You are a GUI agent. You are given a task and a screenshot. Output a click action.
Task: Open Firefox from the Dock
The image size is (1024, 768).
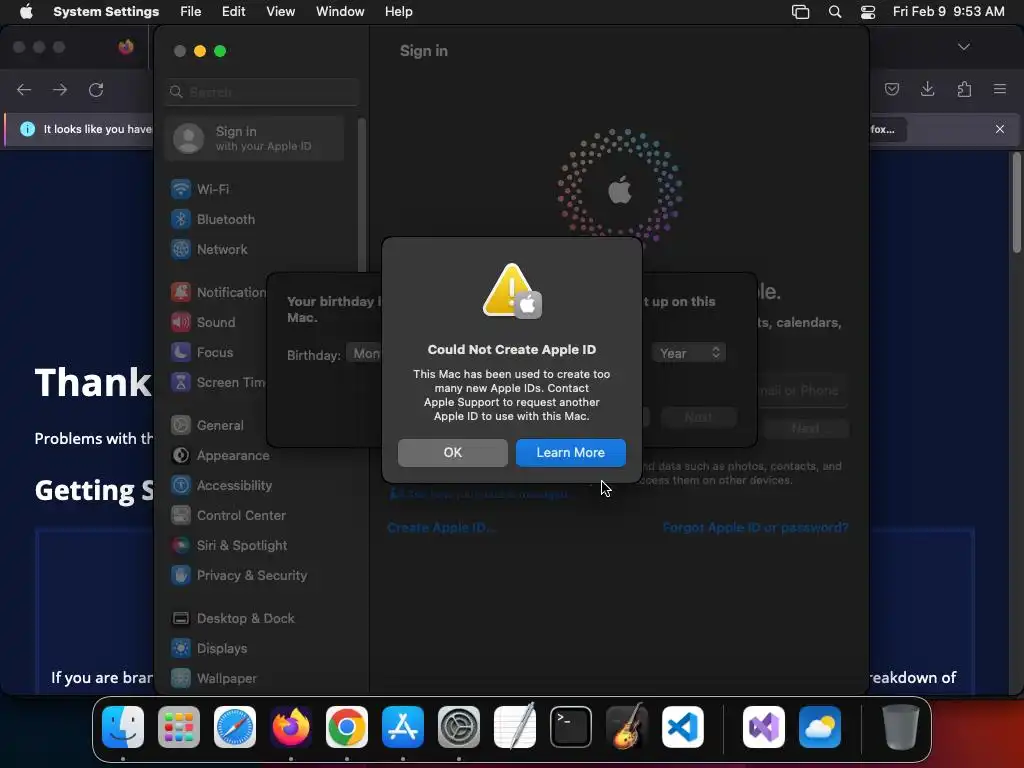[x=291, y=727]
